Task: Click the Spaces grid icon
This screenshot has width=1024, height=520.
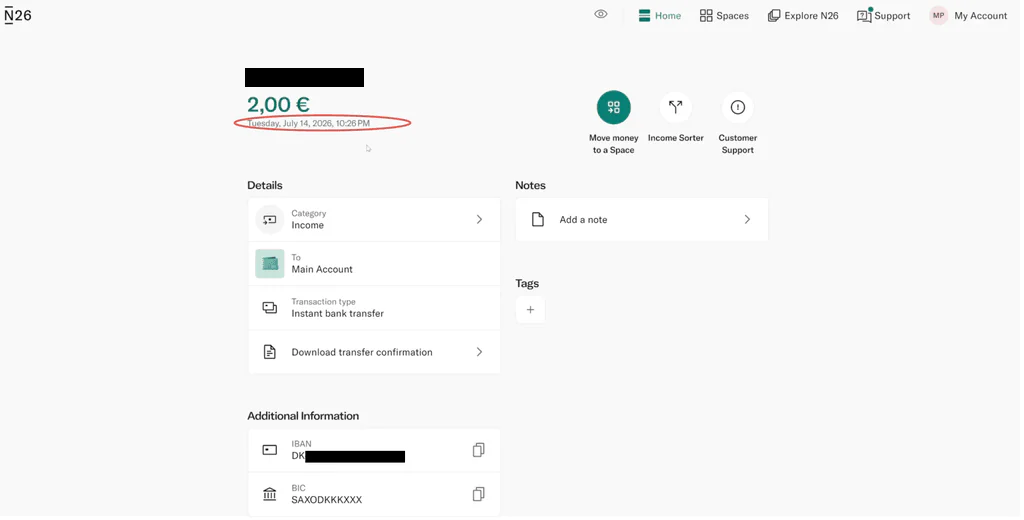Action: tap(706, 16)
